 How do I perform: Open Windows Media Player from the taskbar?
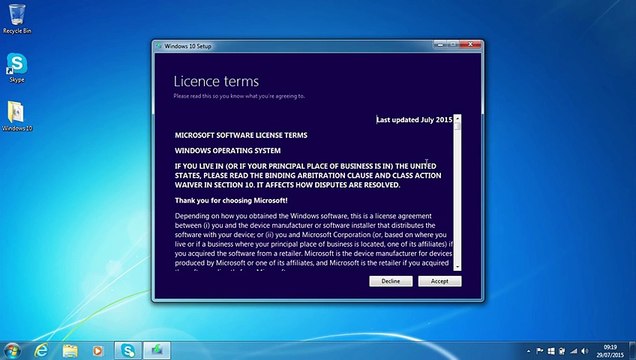98,350
